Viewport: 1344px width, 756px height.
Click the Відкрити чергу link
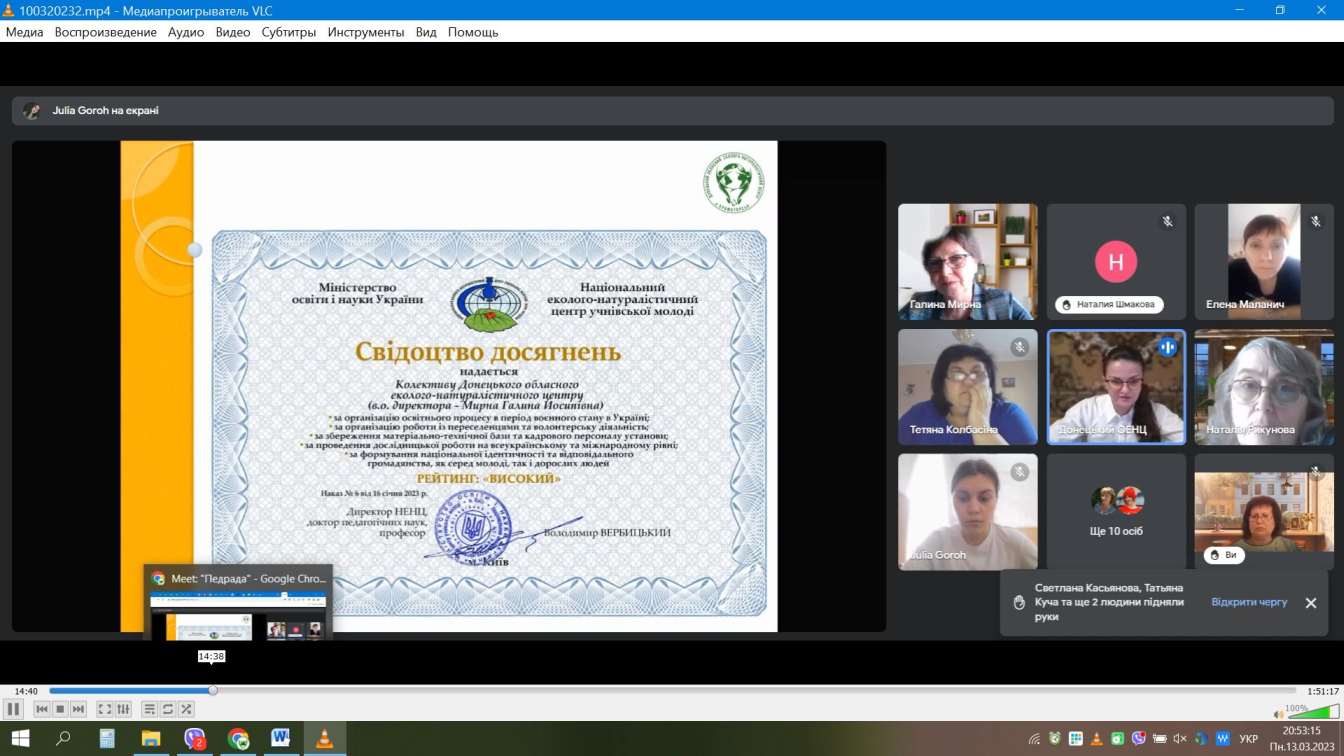point(1249,603)
